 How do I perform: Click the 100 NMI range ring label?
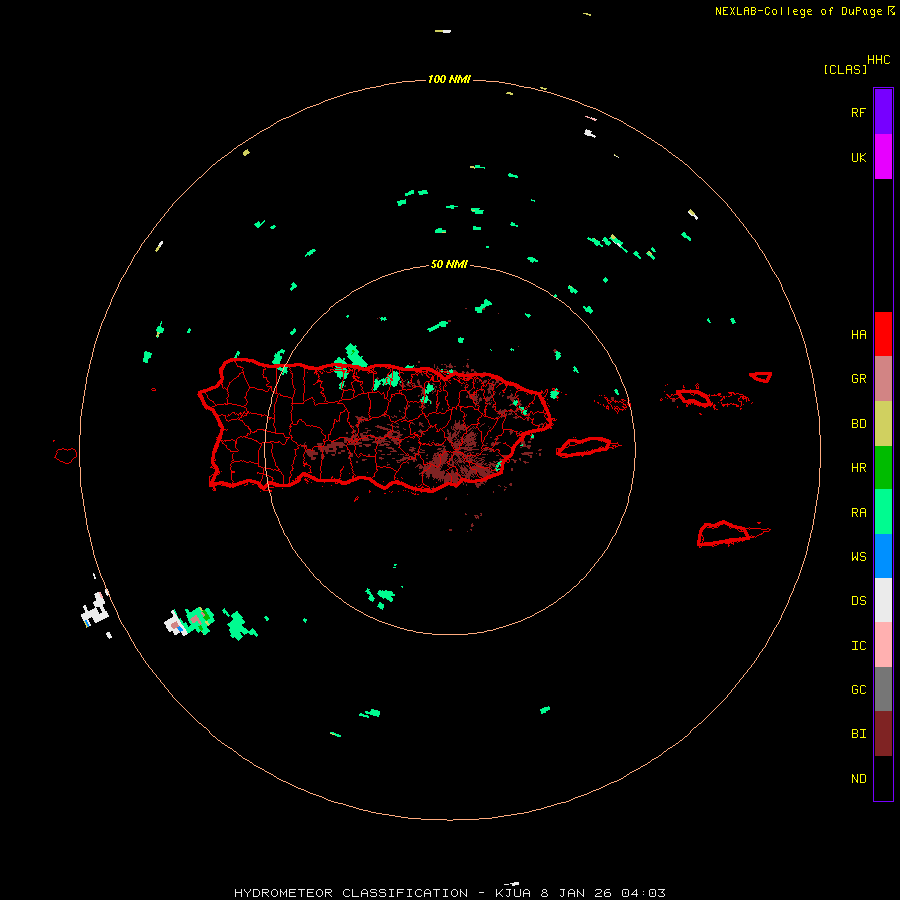[x=449, y=79]
